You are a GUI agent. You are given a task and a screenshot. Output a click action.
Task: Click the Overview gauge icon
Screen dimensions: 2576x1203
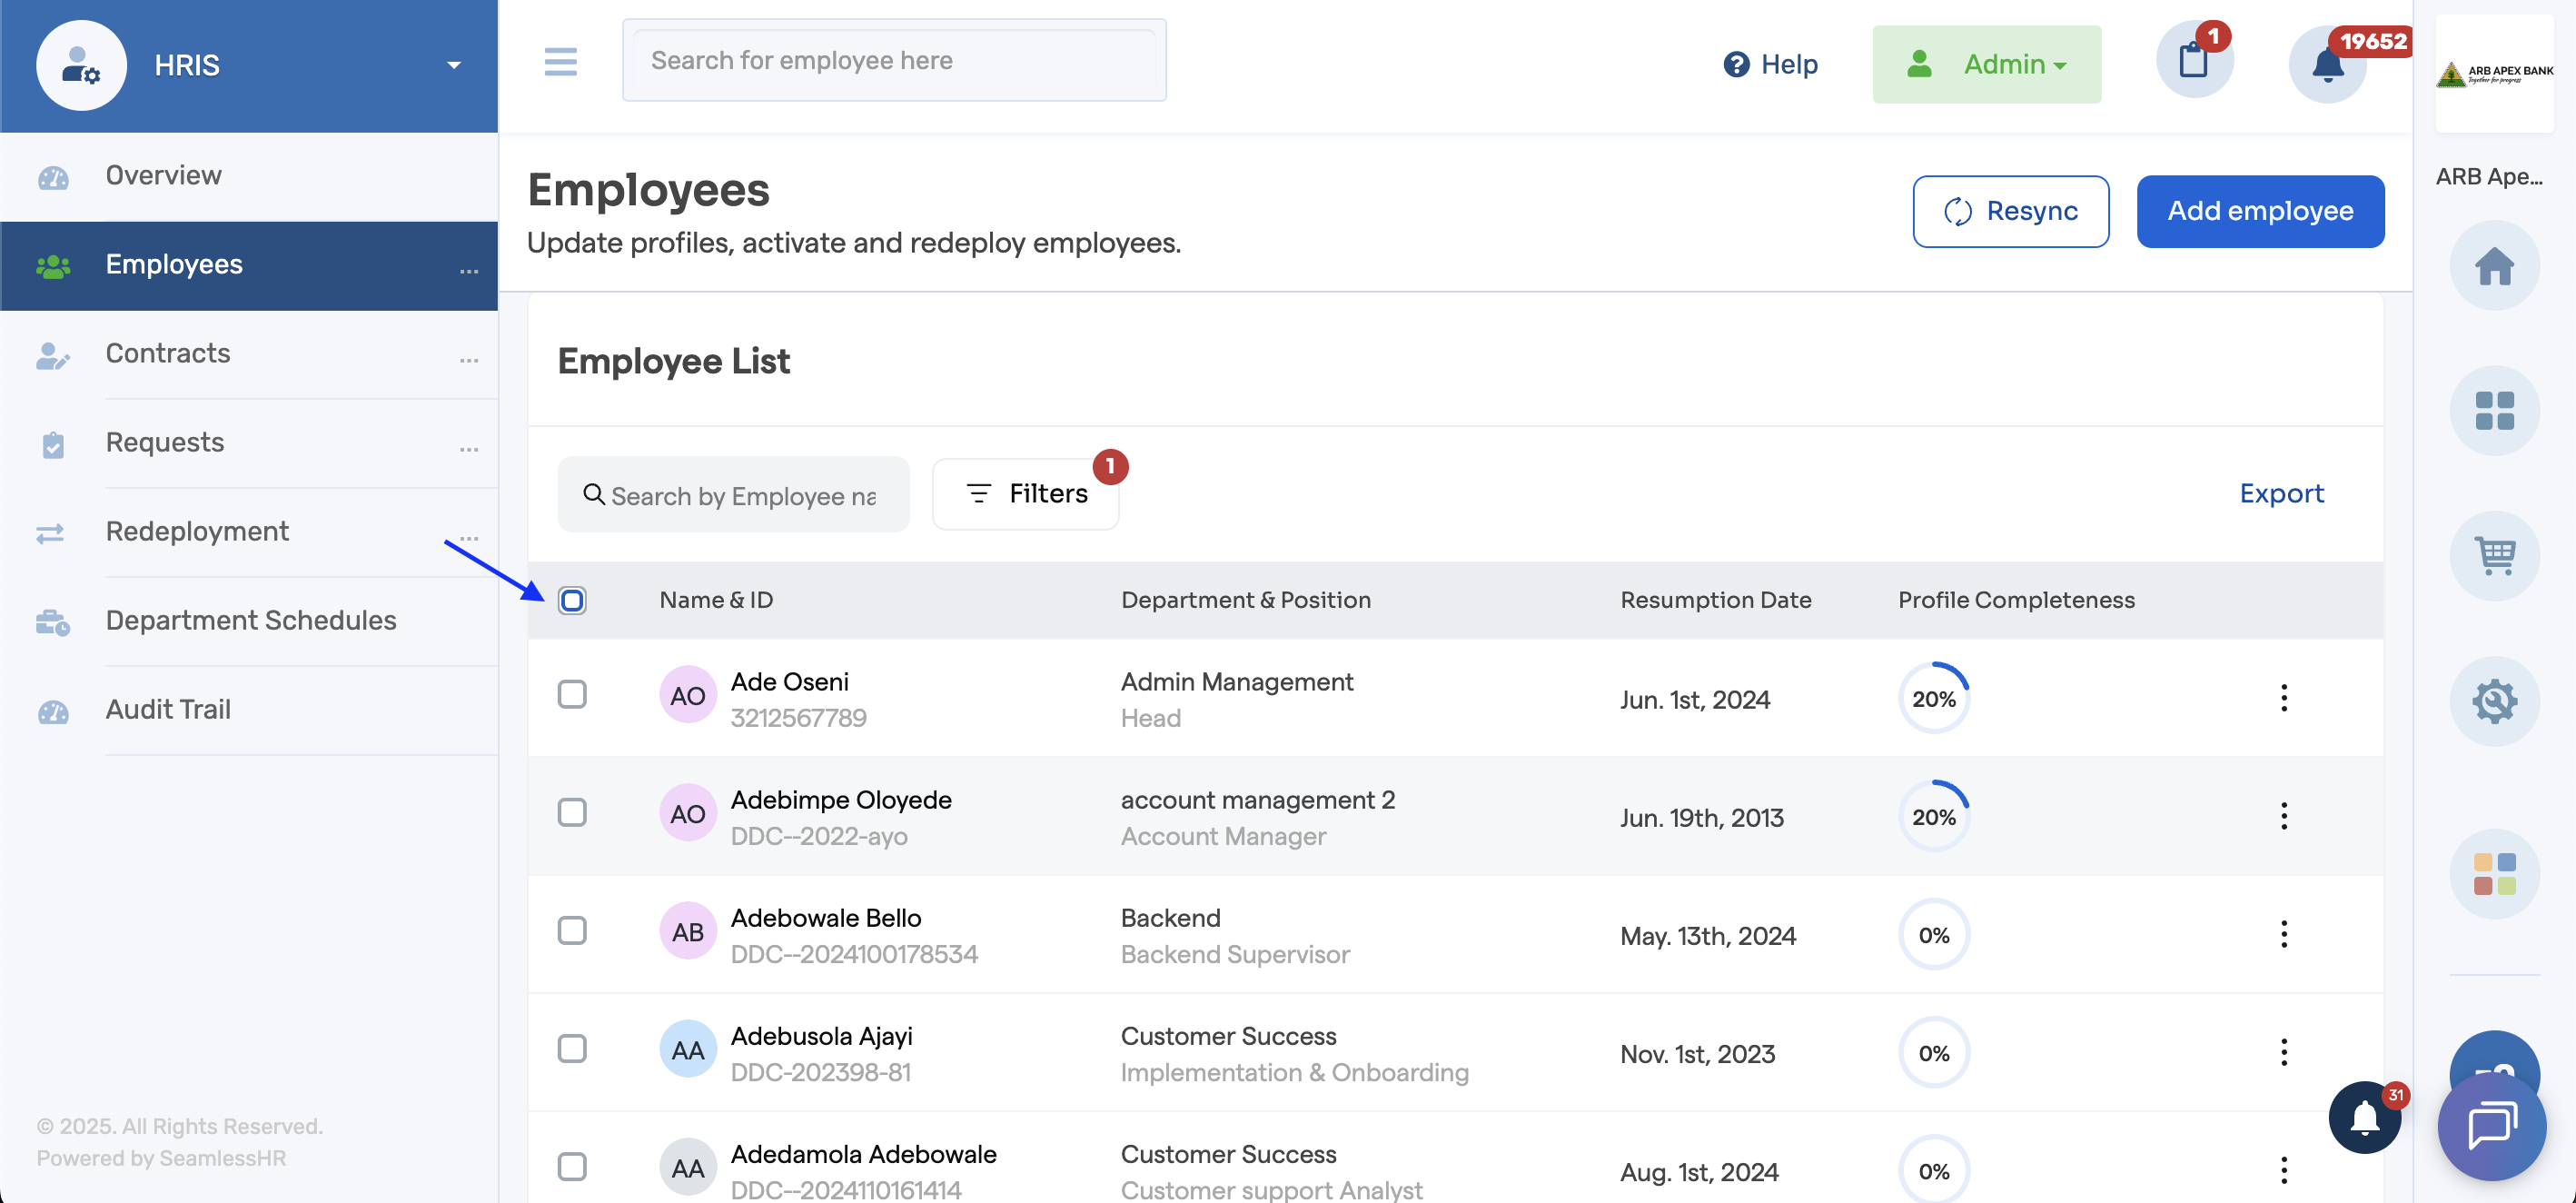(x=52, y=178)
